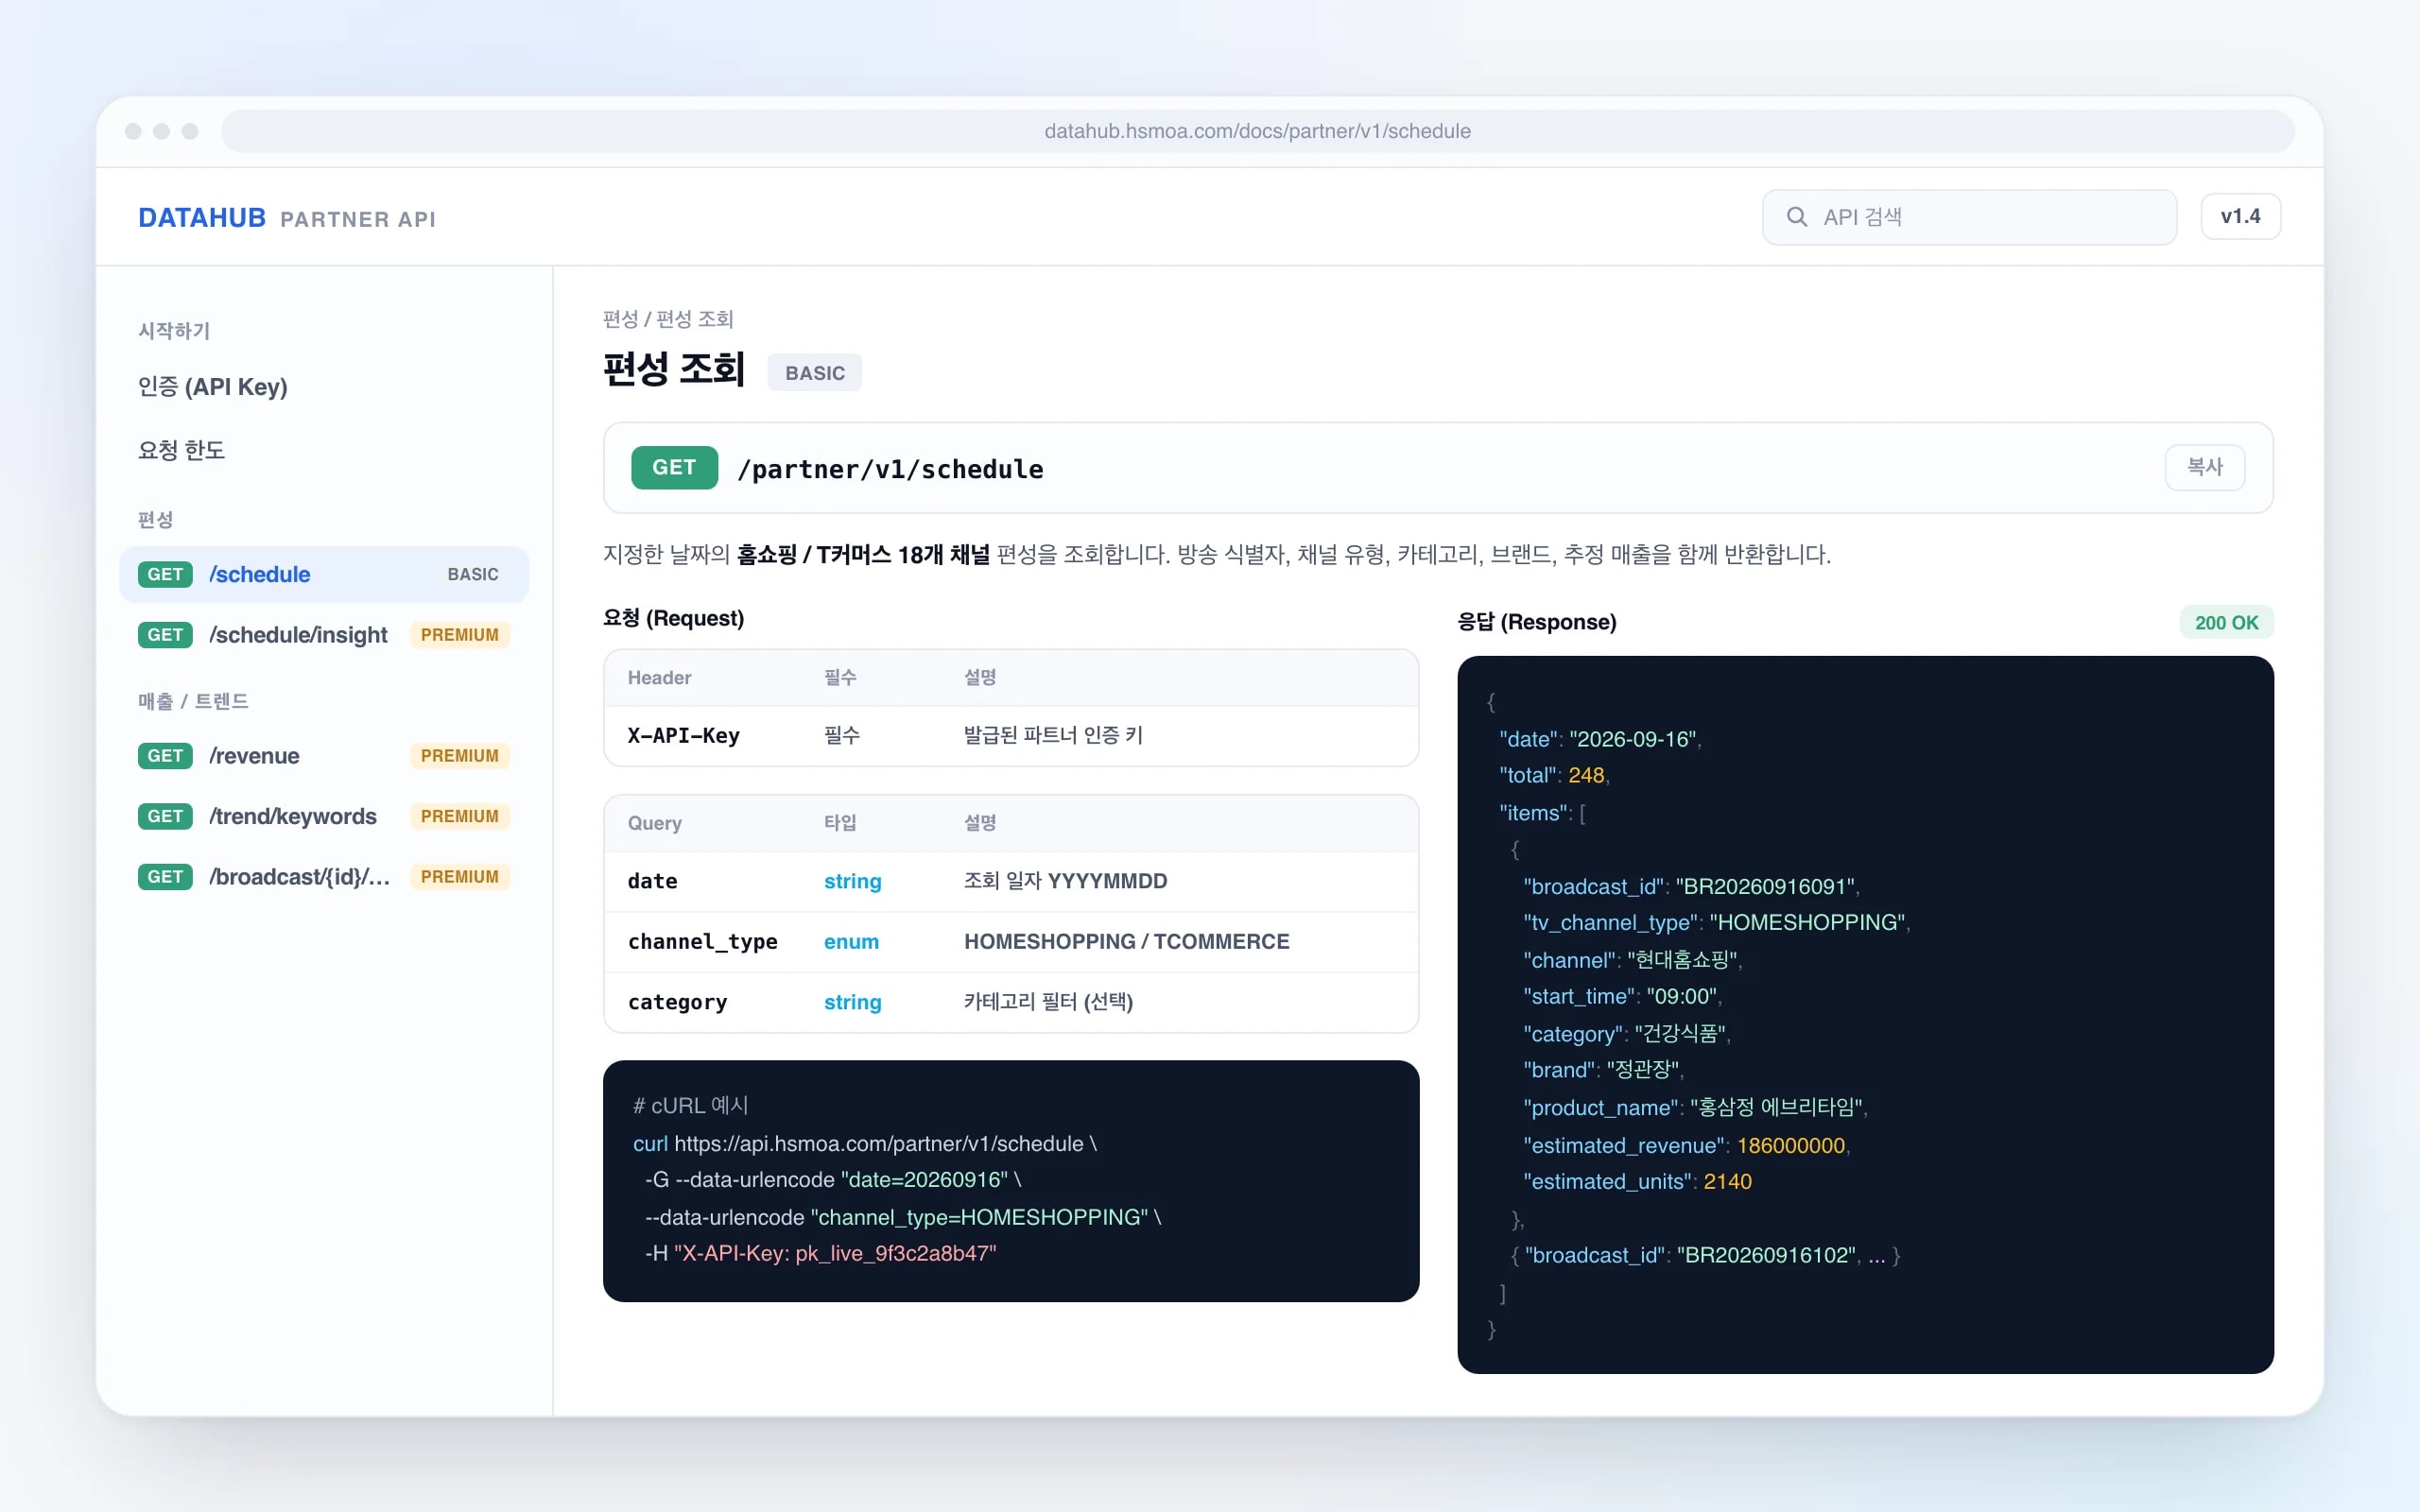
Task: Open the 요청 한도 page
Action: 181,450
